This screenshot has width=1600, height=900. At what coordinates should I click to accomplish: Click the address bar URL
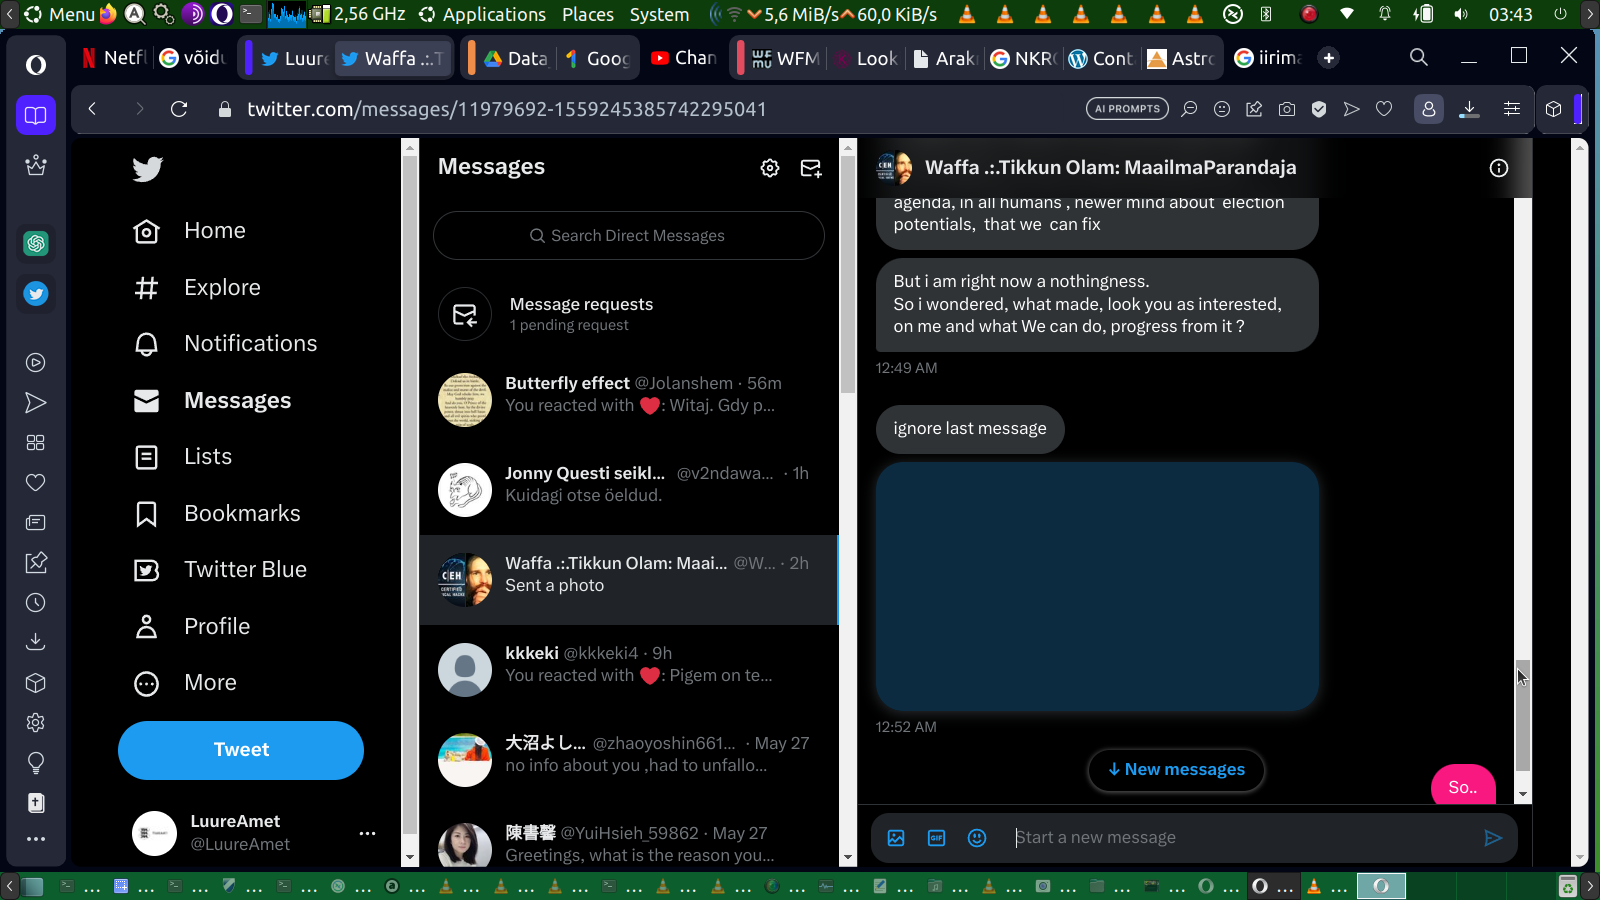(x=507, y=109)
